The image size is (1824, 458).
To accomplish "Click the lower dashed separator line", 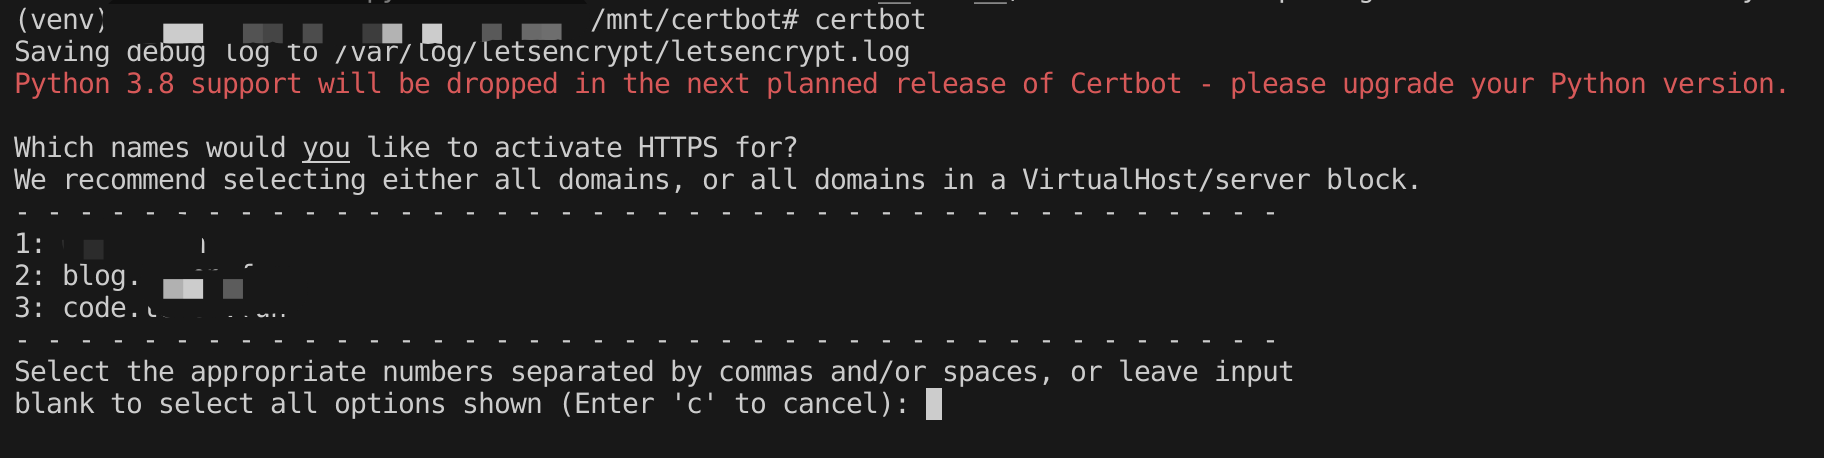I will (x=645, y=340).
